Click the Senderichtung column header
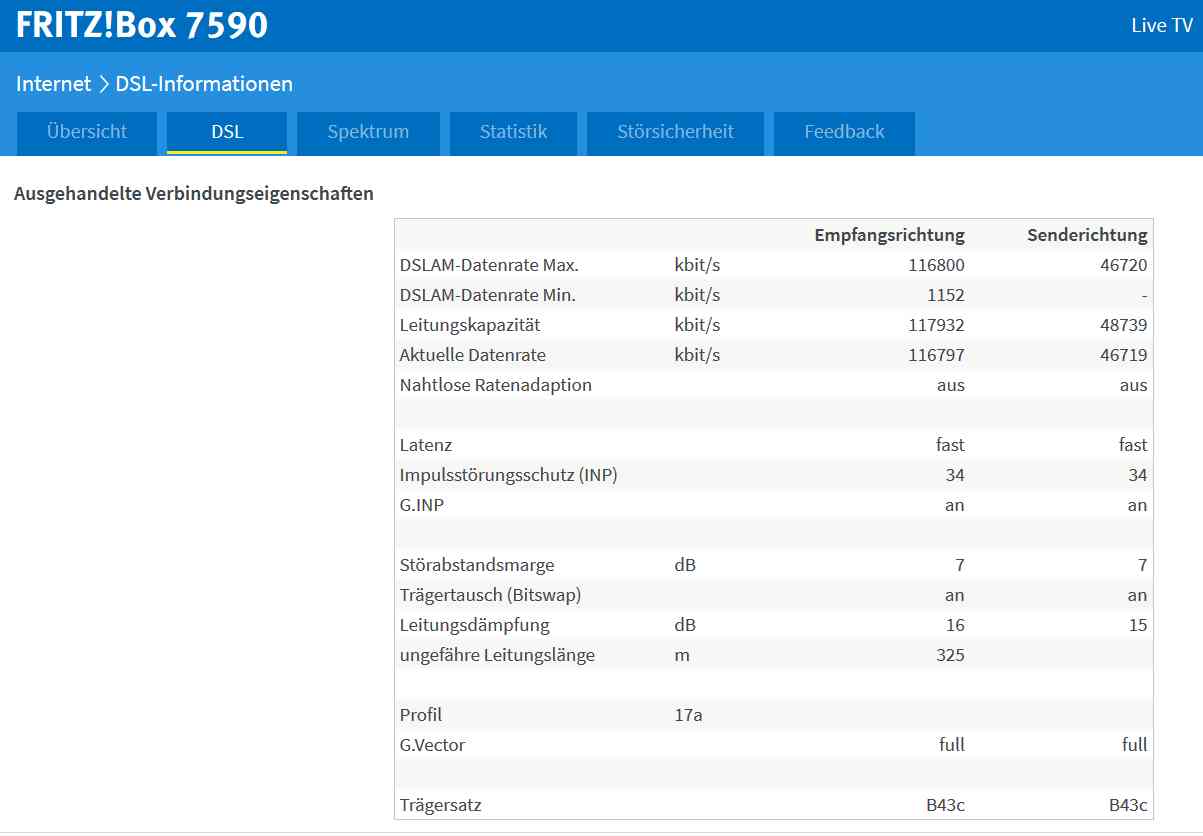Viewport: 1203px width, 836px height. pyautogui.click(x=1087, y=235)
